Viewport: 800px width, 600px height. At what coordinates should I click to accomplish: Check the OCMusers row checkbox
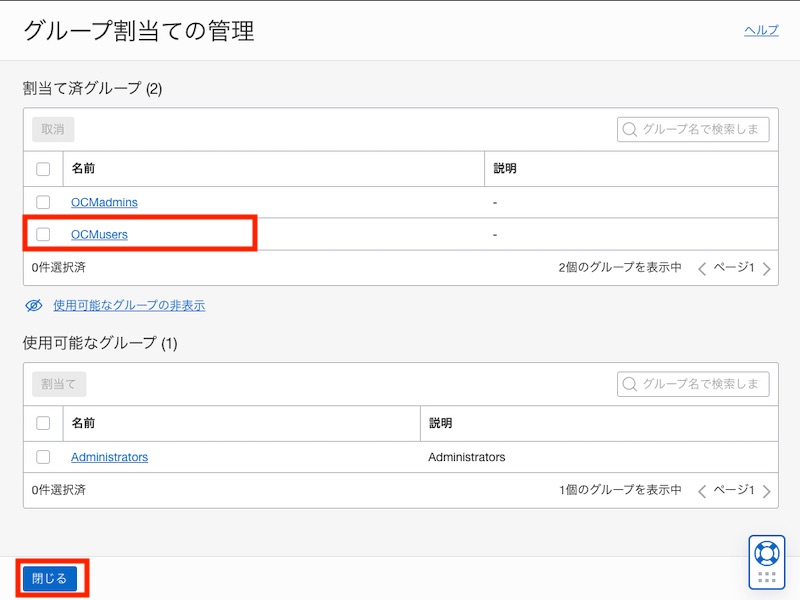pos(43,234)
